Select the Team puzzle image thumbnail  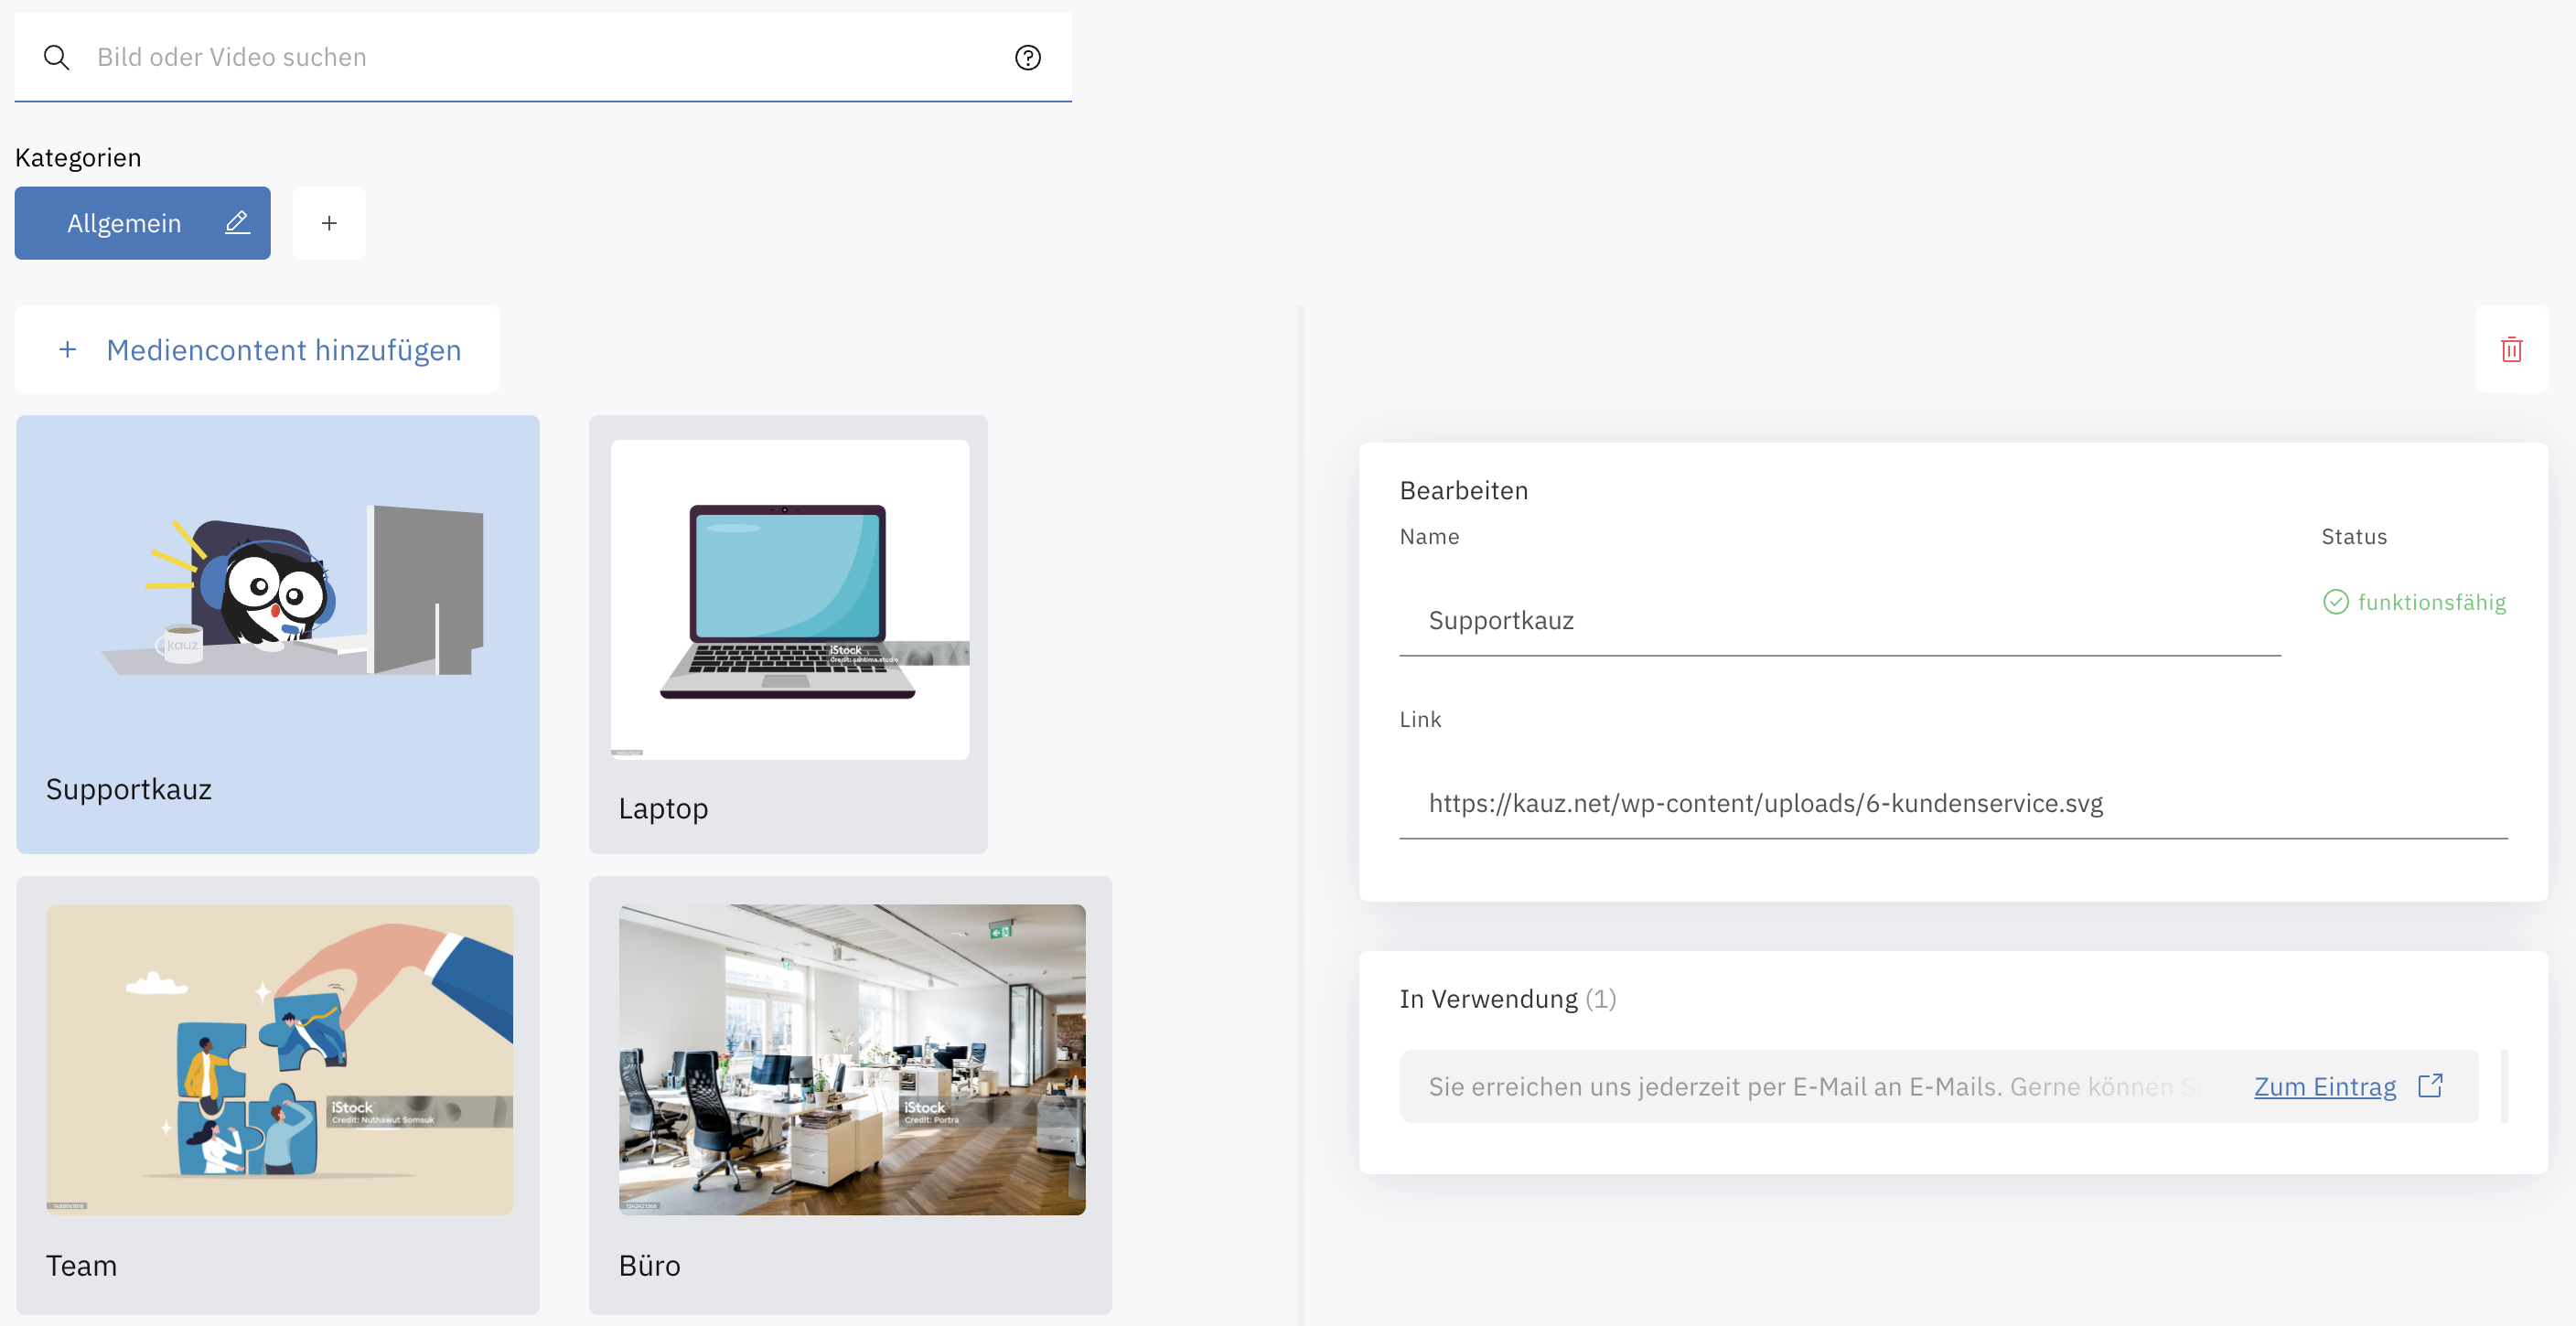pyautogui.click(x=279, y=1060)
